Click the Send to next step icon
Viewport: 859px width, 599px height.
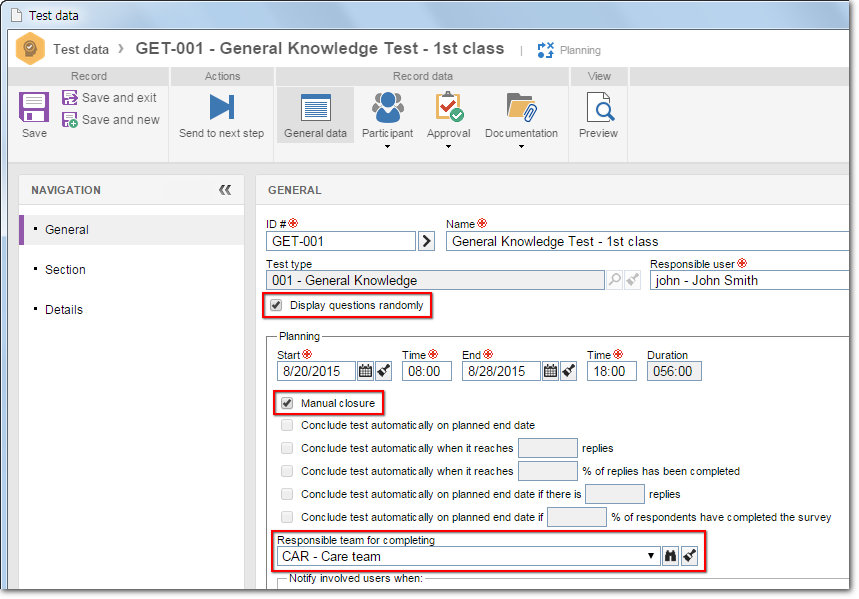tap(222, 106)
